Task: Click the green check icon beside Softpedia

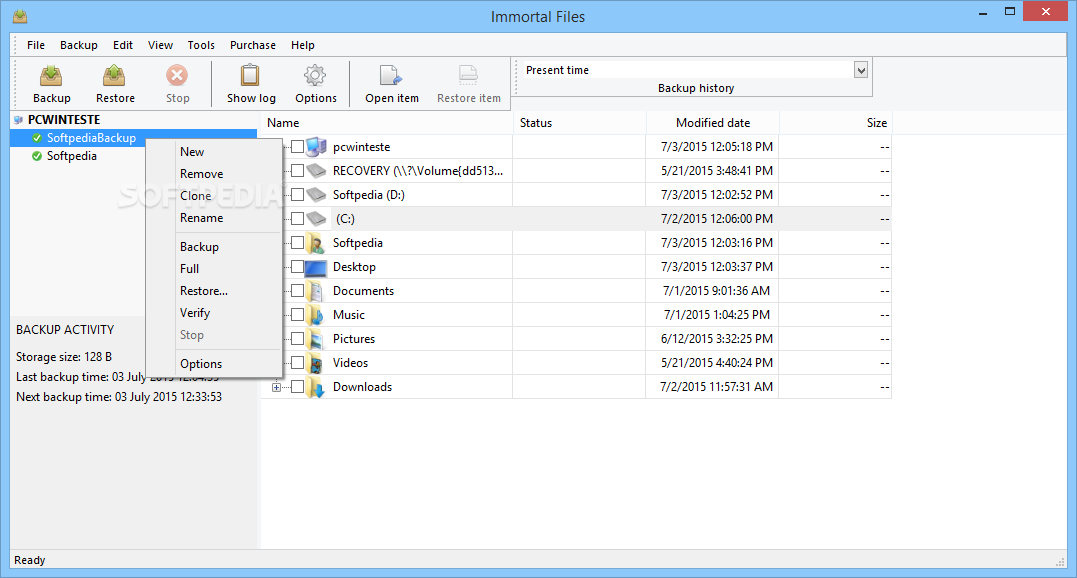Action: coord(37,156)
